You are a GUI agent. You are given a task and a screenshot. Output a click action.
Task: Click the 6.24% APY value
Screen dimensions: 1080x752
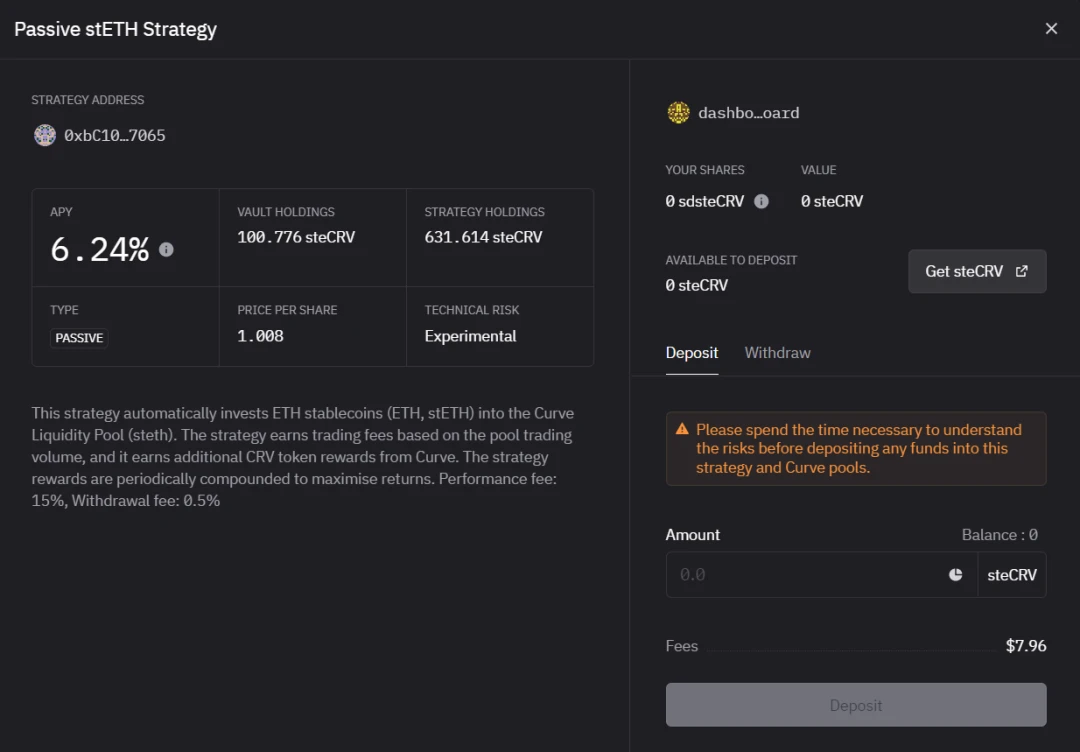(100, 249)
